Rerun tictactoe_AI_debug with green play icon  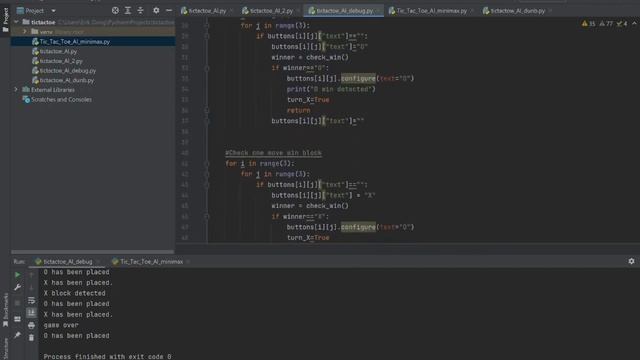click(18, 275)
